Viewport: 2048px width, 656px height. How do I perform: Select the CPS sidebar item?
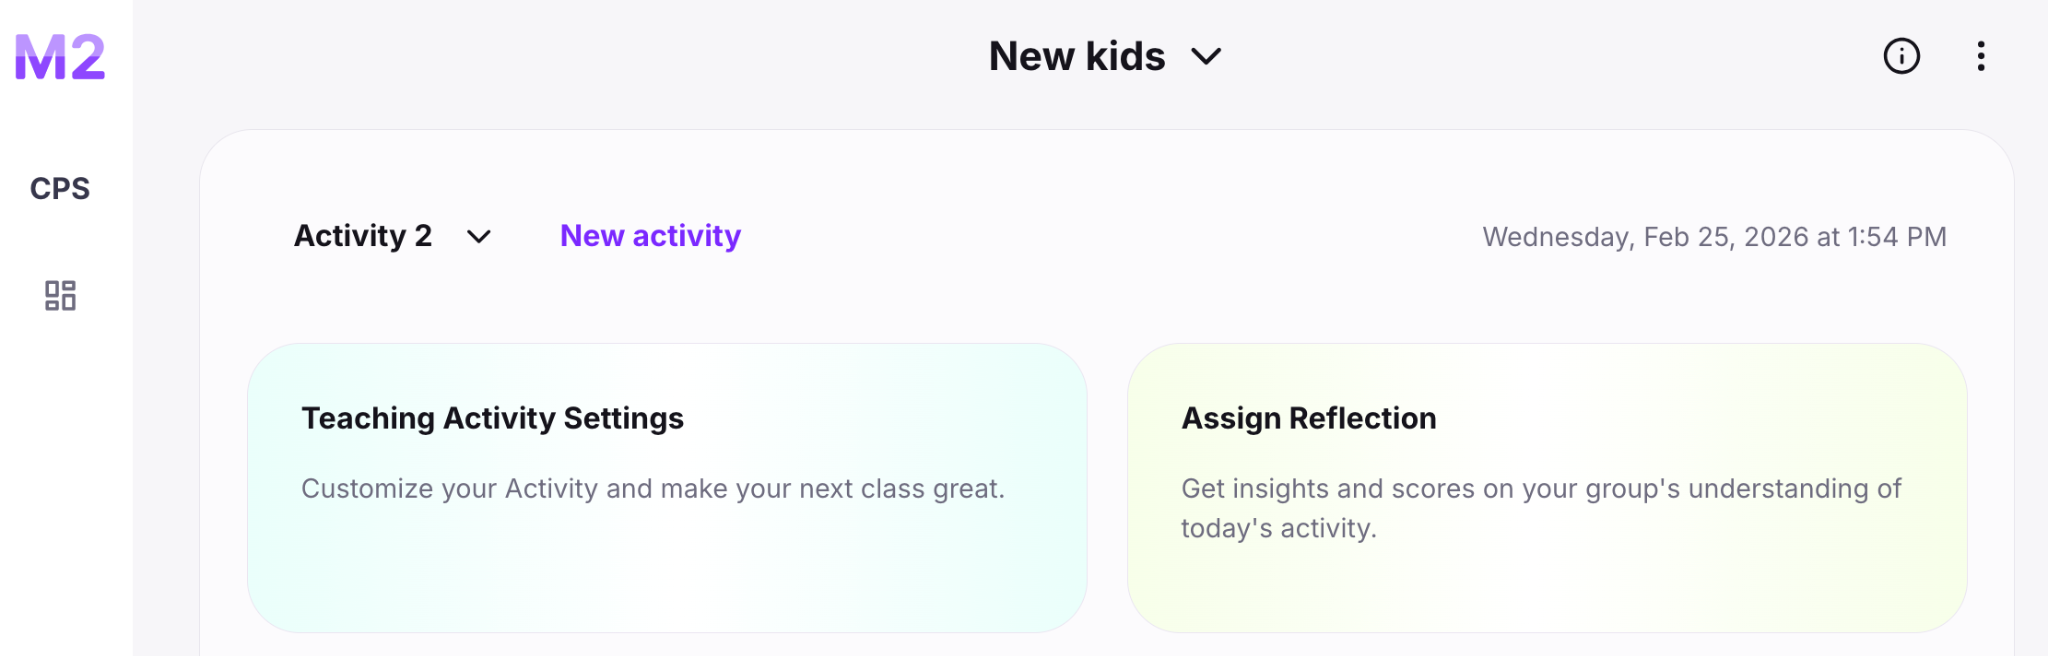(x=60, y=188)
